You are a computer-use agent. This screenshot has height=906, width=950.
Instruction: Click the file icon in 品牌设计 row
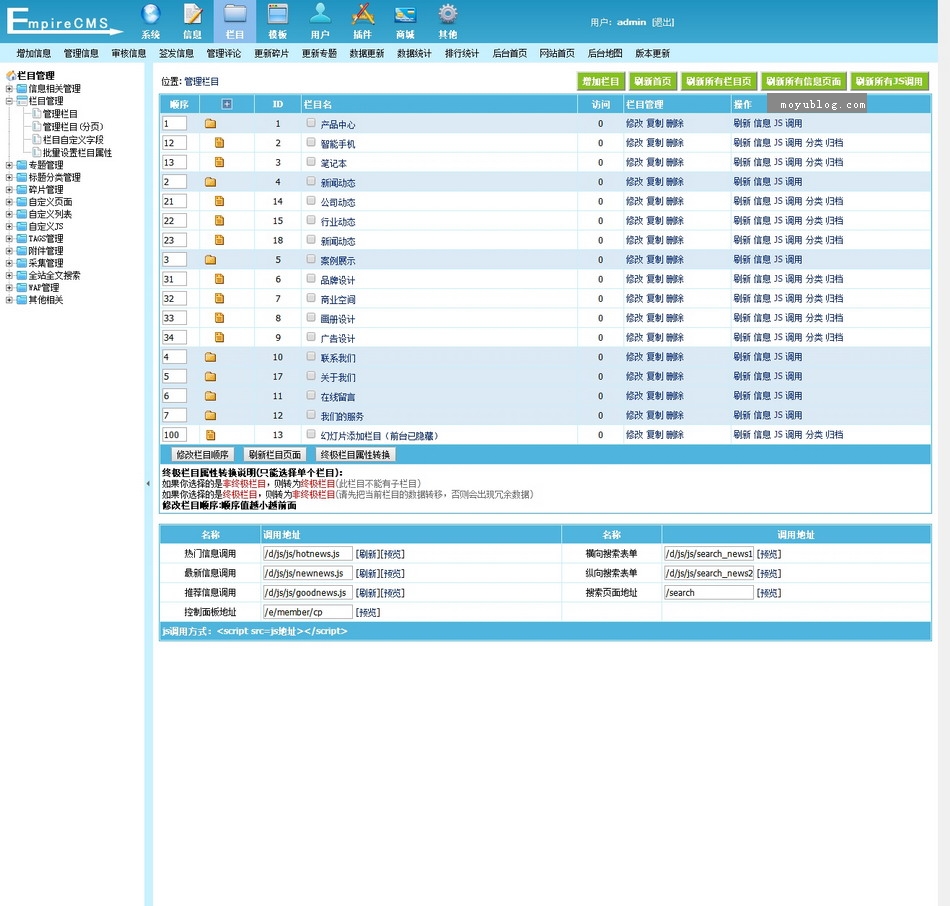[219, 279]
